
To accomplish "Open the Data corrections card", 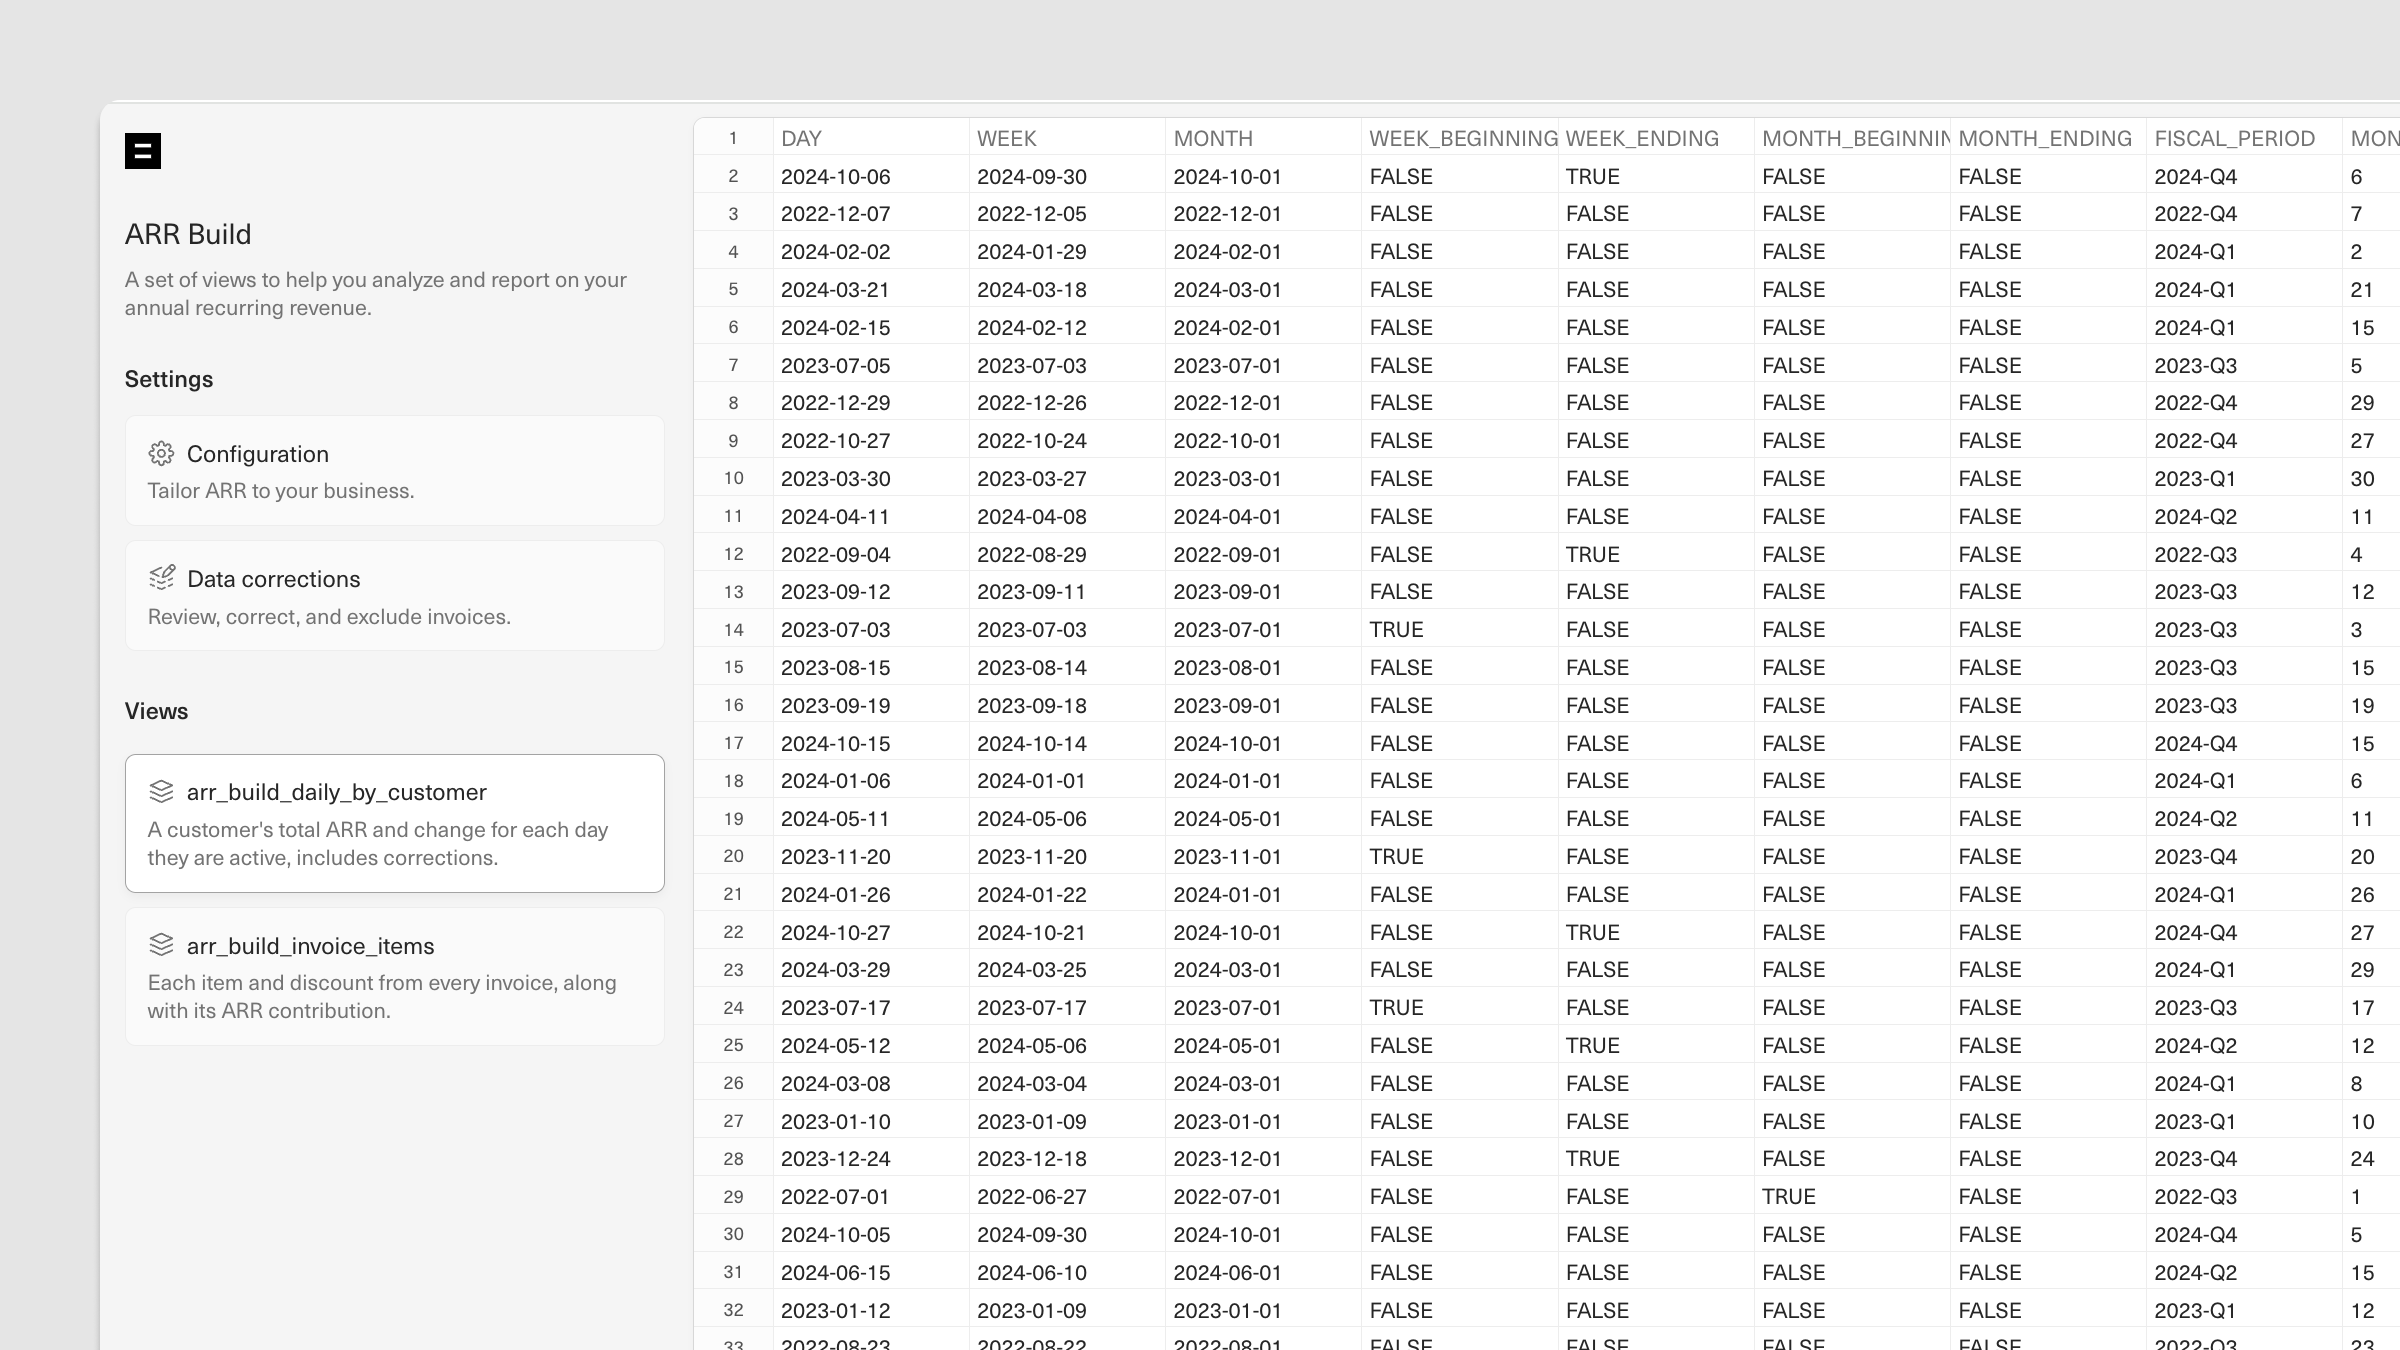I will [394, 596].
